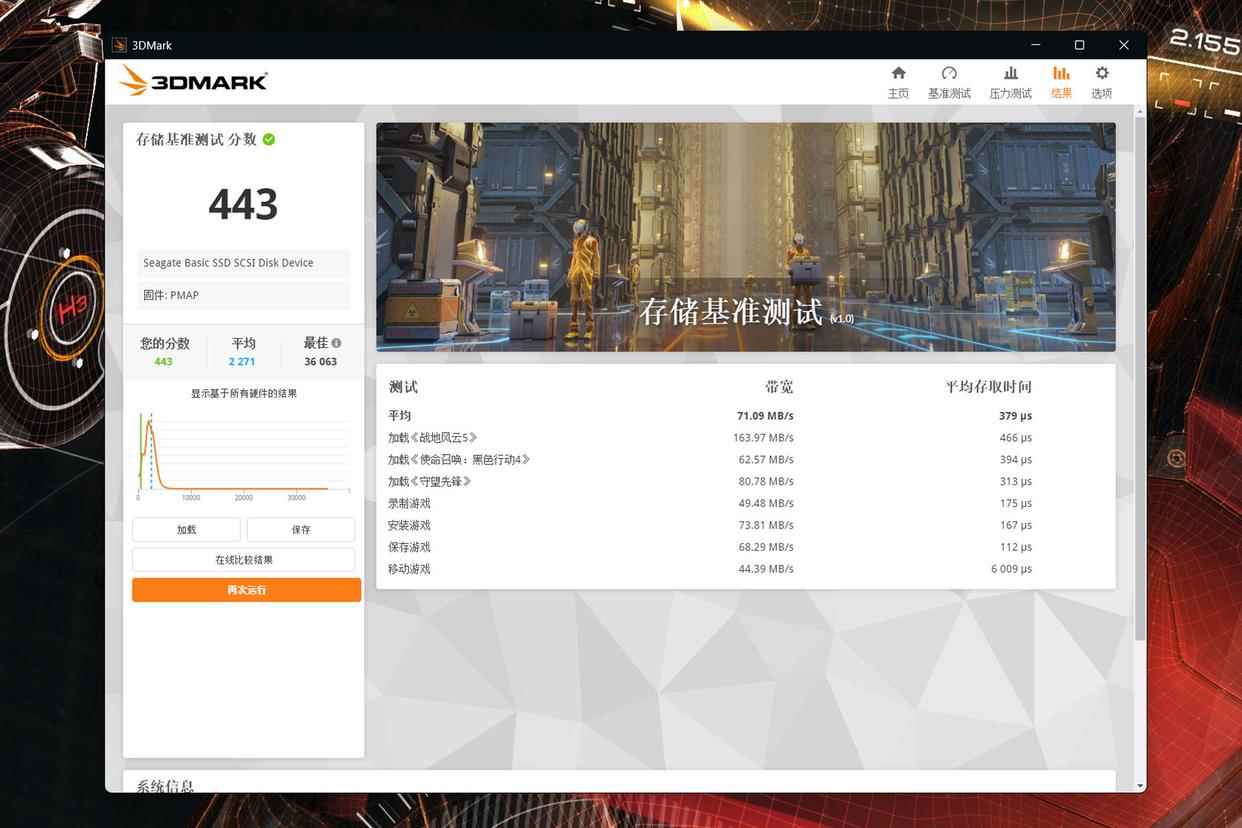
Task: Click the green validation checkmark icon
Action: (269, 139)
